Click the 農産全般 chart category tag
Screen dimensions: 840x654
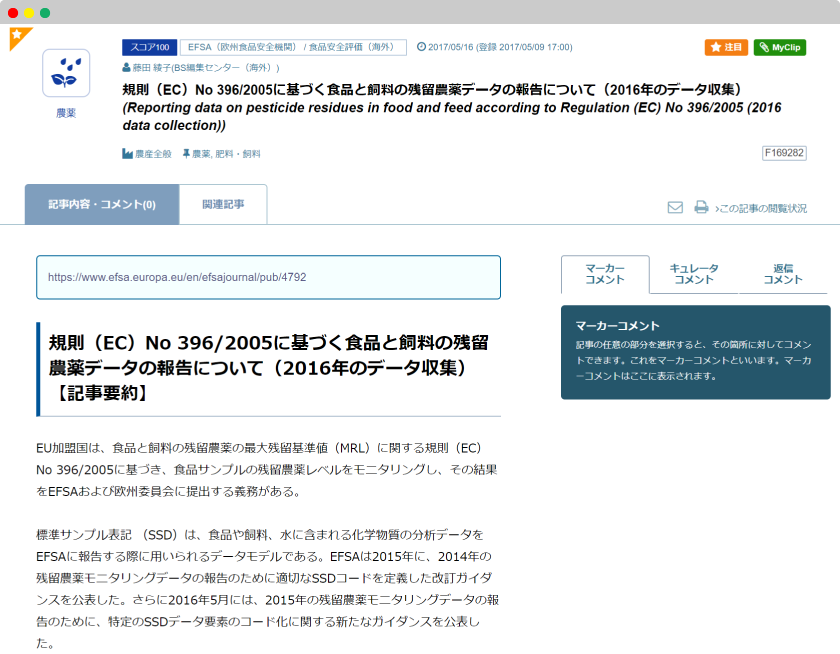147,154
